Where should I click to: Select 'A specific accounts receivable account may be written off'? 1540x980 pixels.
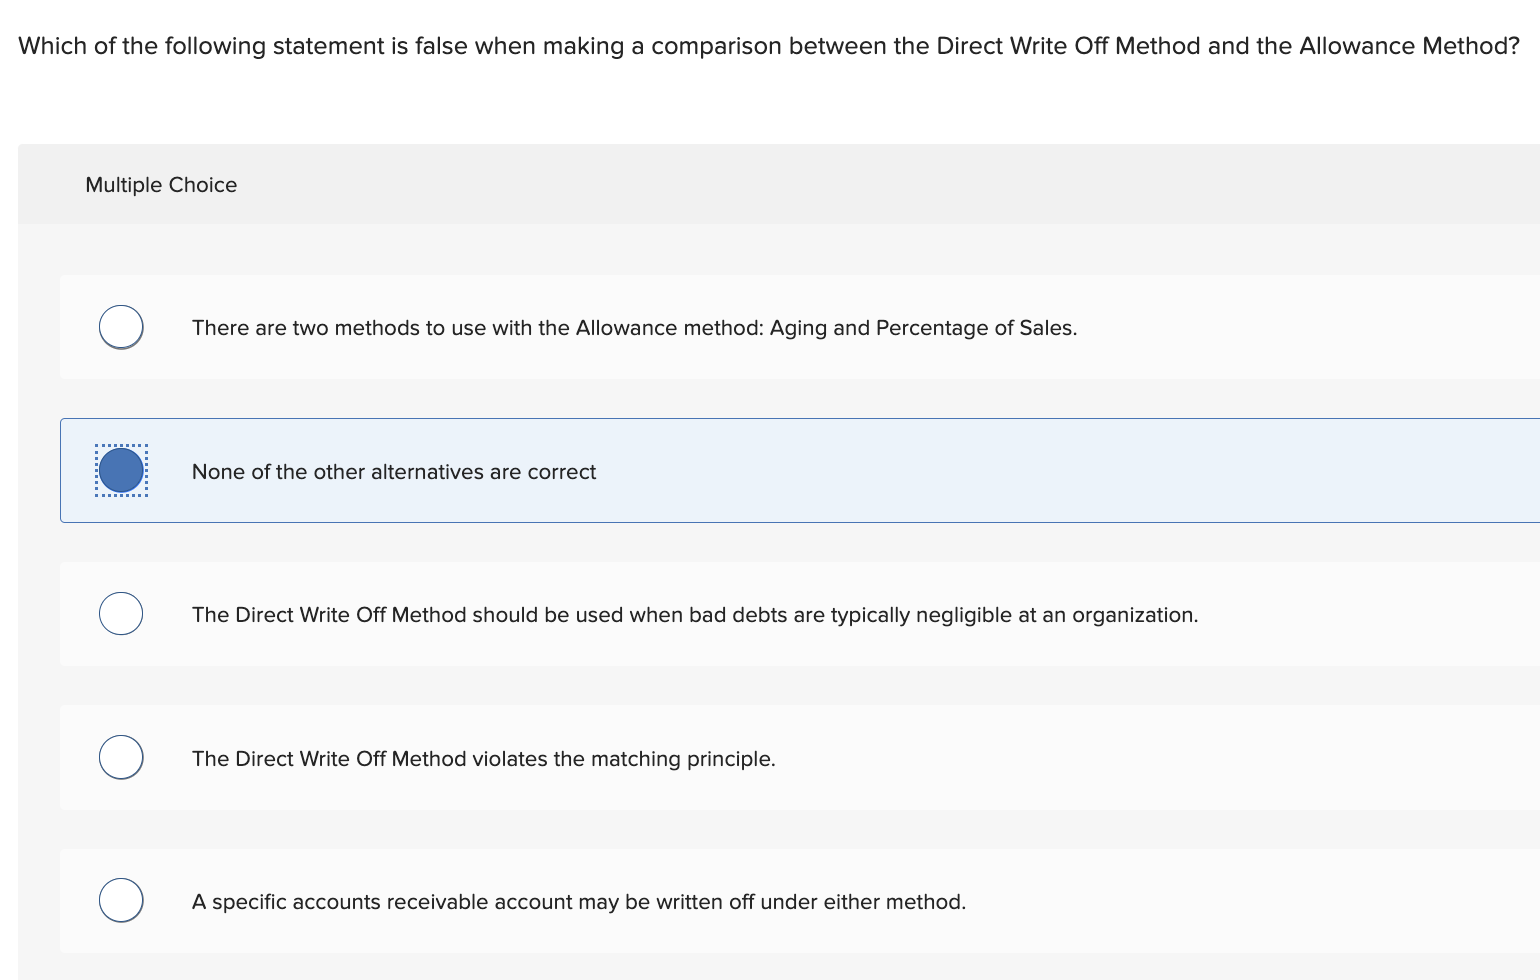click(120, 900)
